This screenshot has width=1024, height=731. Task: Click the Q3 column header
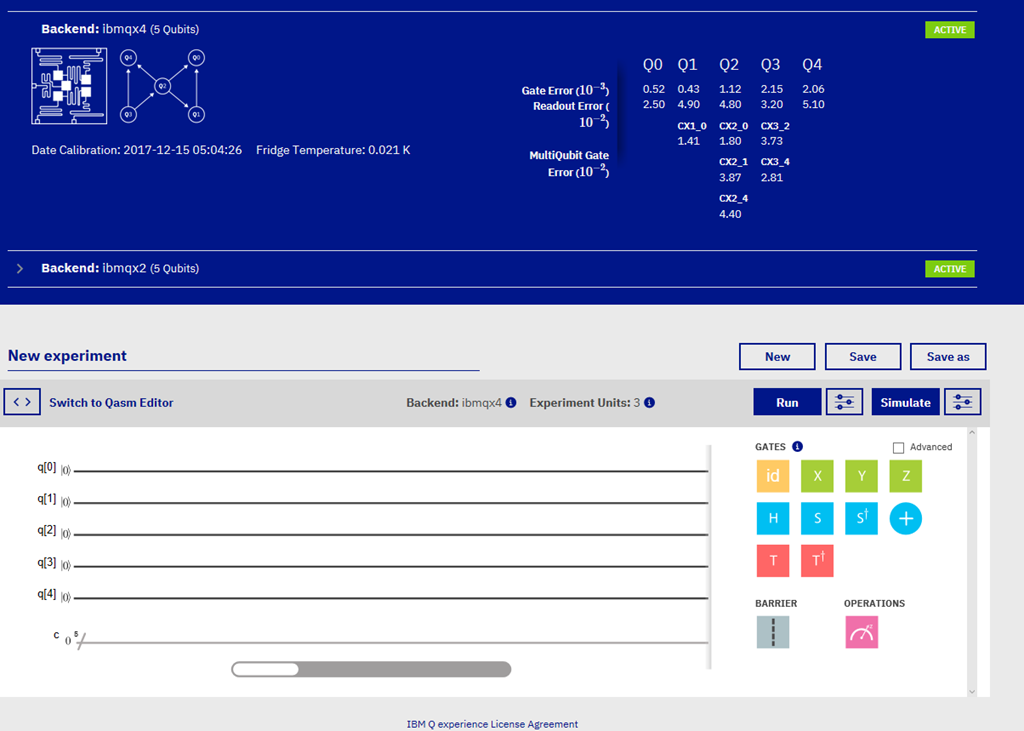(771, 65)
